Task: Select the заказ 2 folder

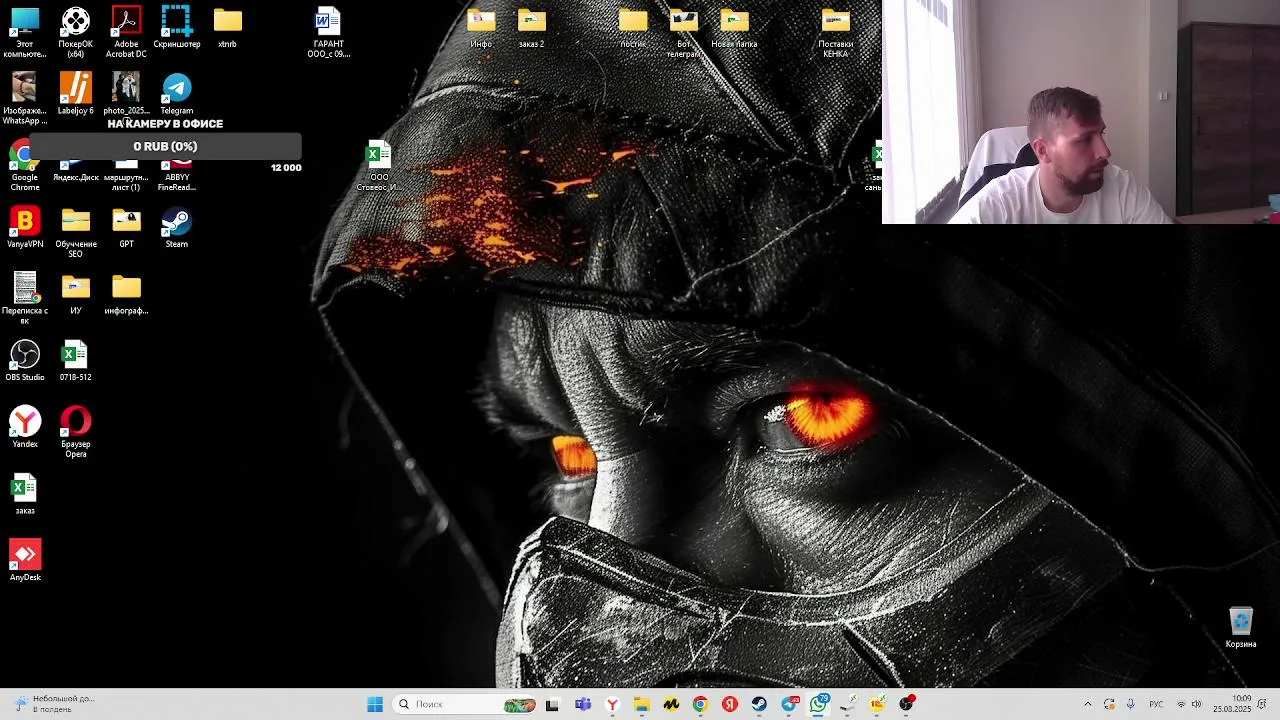Action: [532, 28]
